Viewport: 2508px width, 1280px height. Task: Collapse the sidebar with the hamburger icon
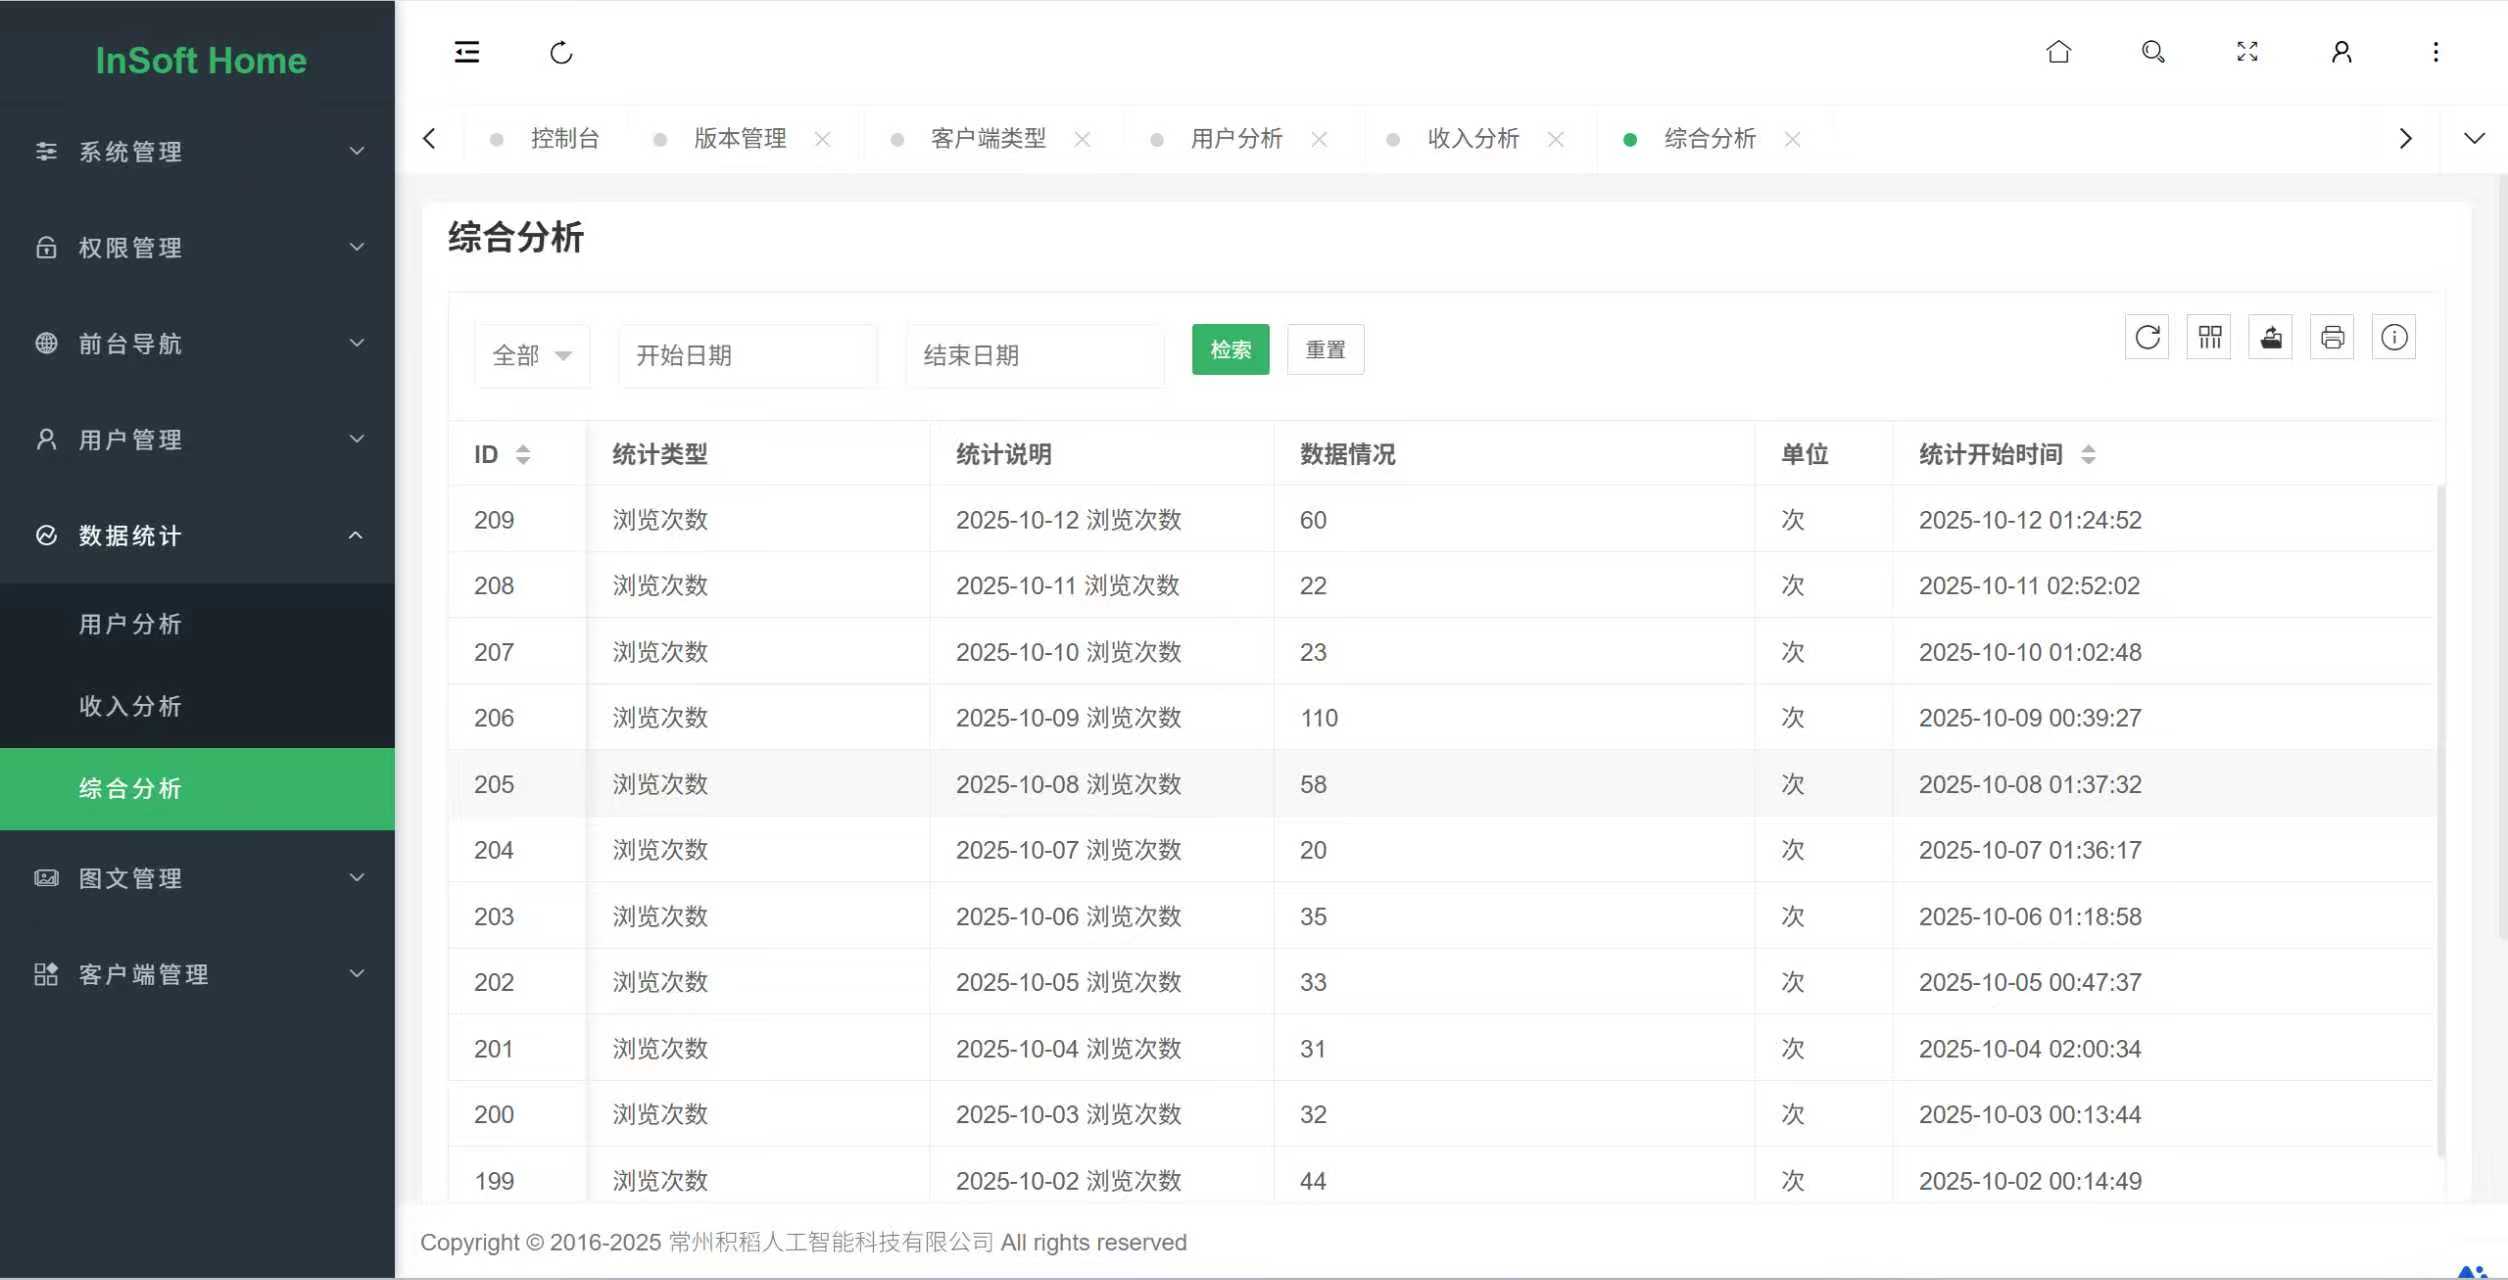(466, 52)
